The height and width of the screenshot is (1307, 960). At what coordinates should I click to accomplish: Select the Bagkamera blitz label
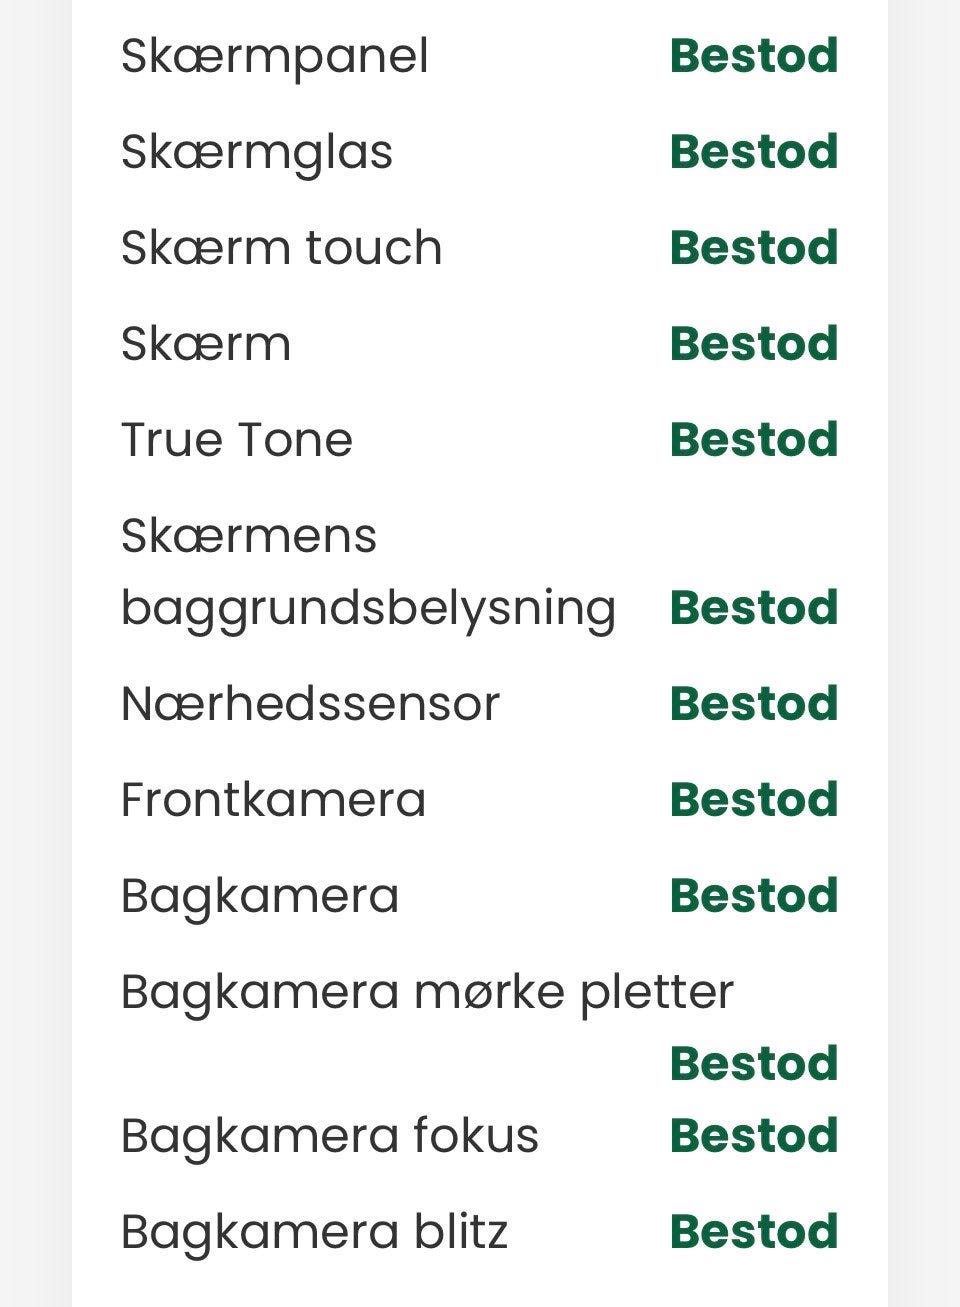314,1233
